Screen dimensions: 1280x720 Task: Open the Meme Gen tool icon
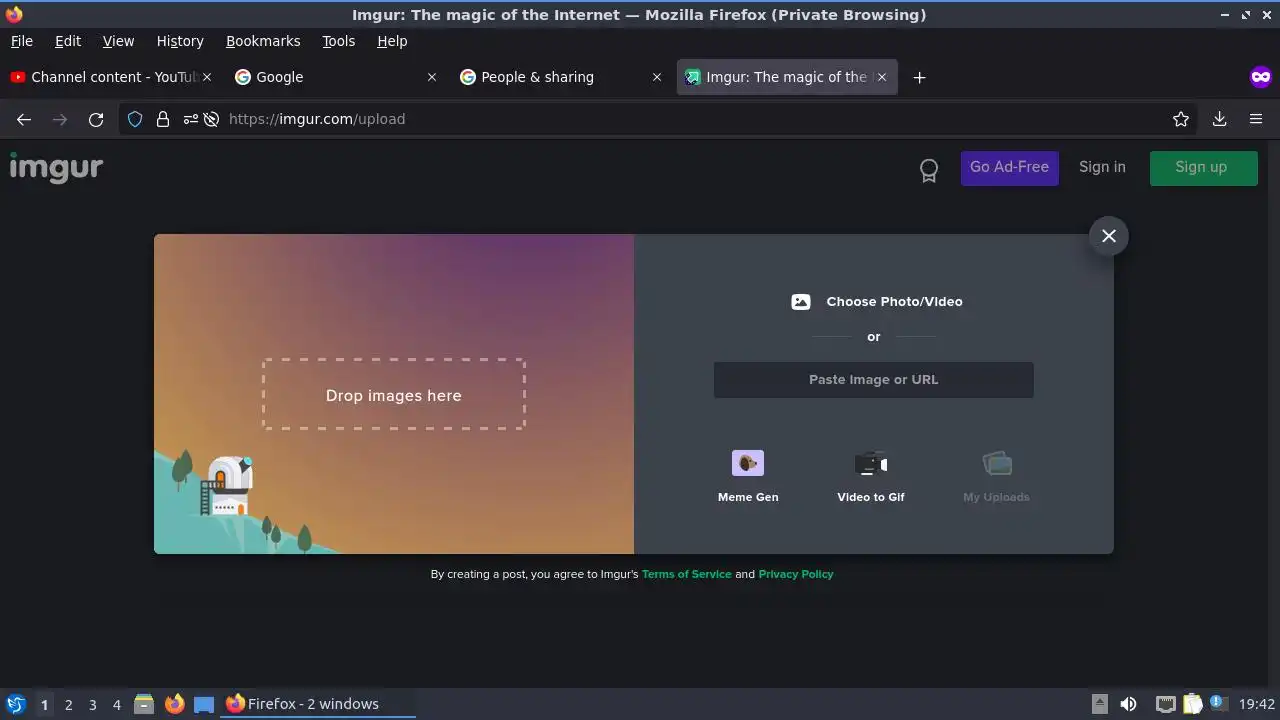pos(748,463)
